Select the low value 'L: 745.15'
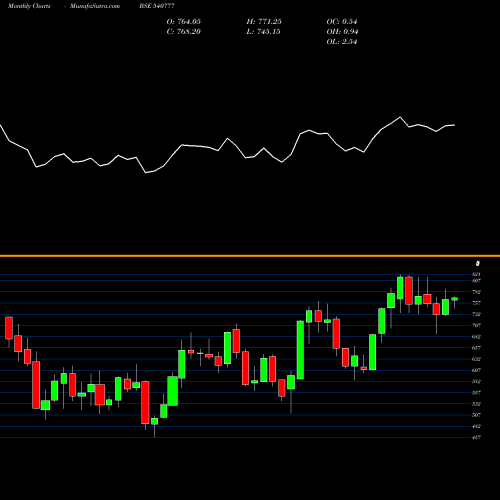This screenshot has width=500, height=500. 264,32
